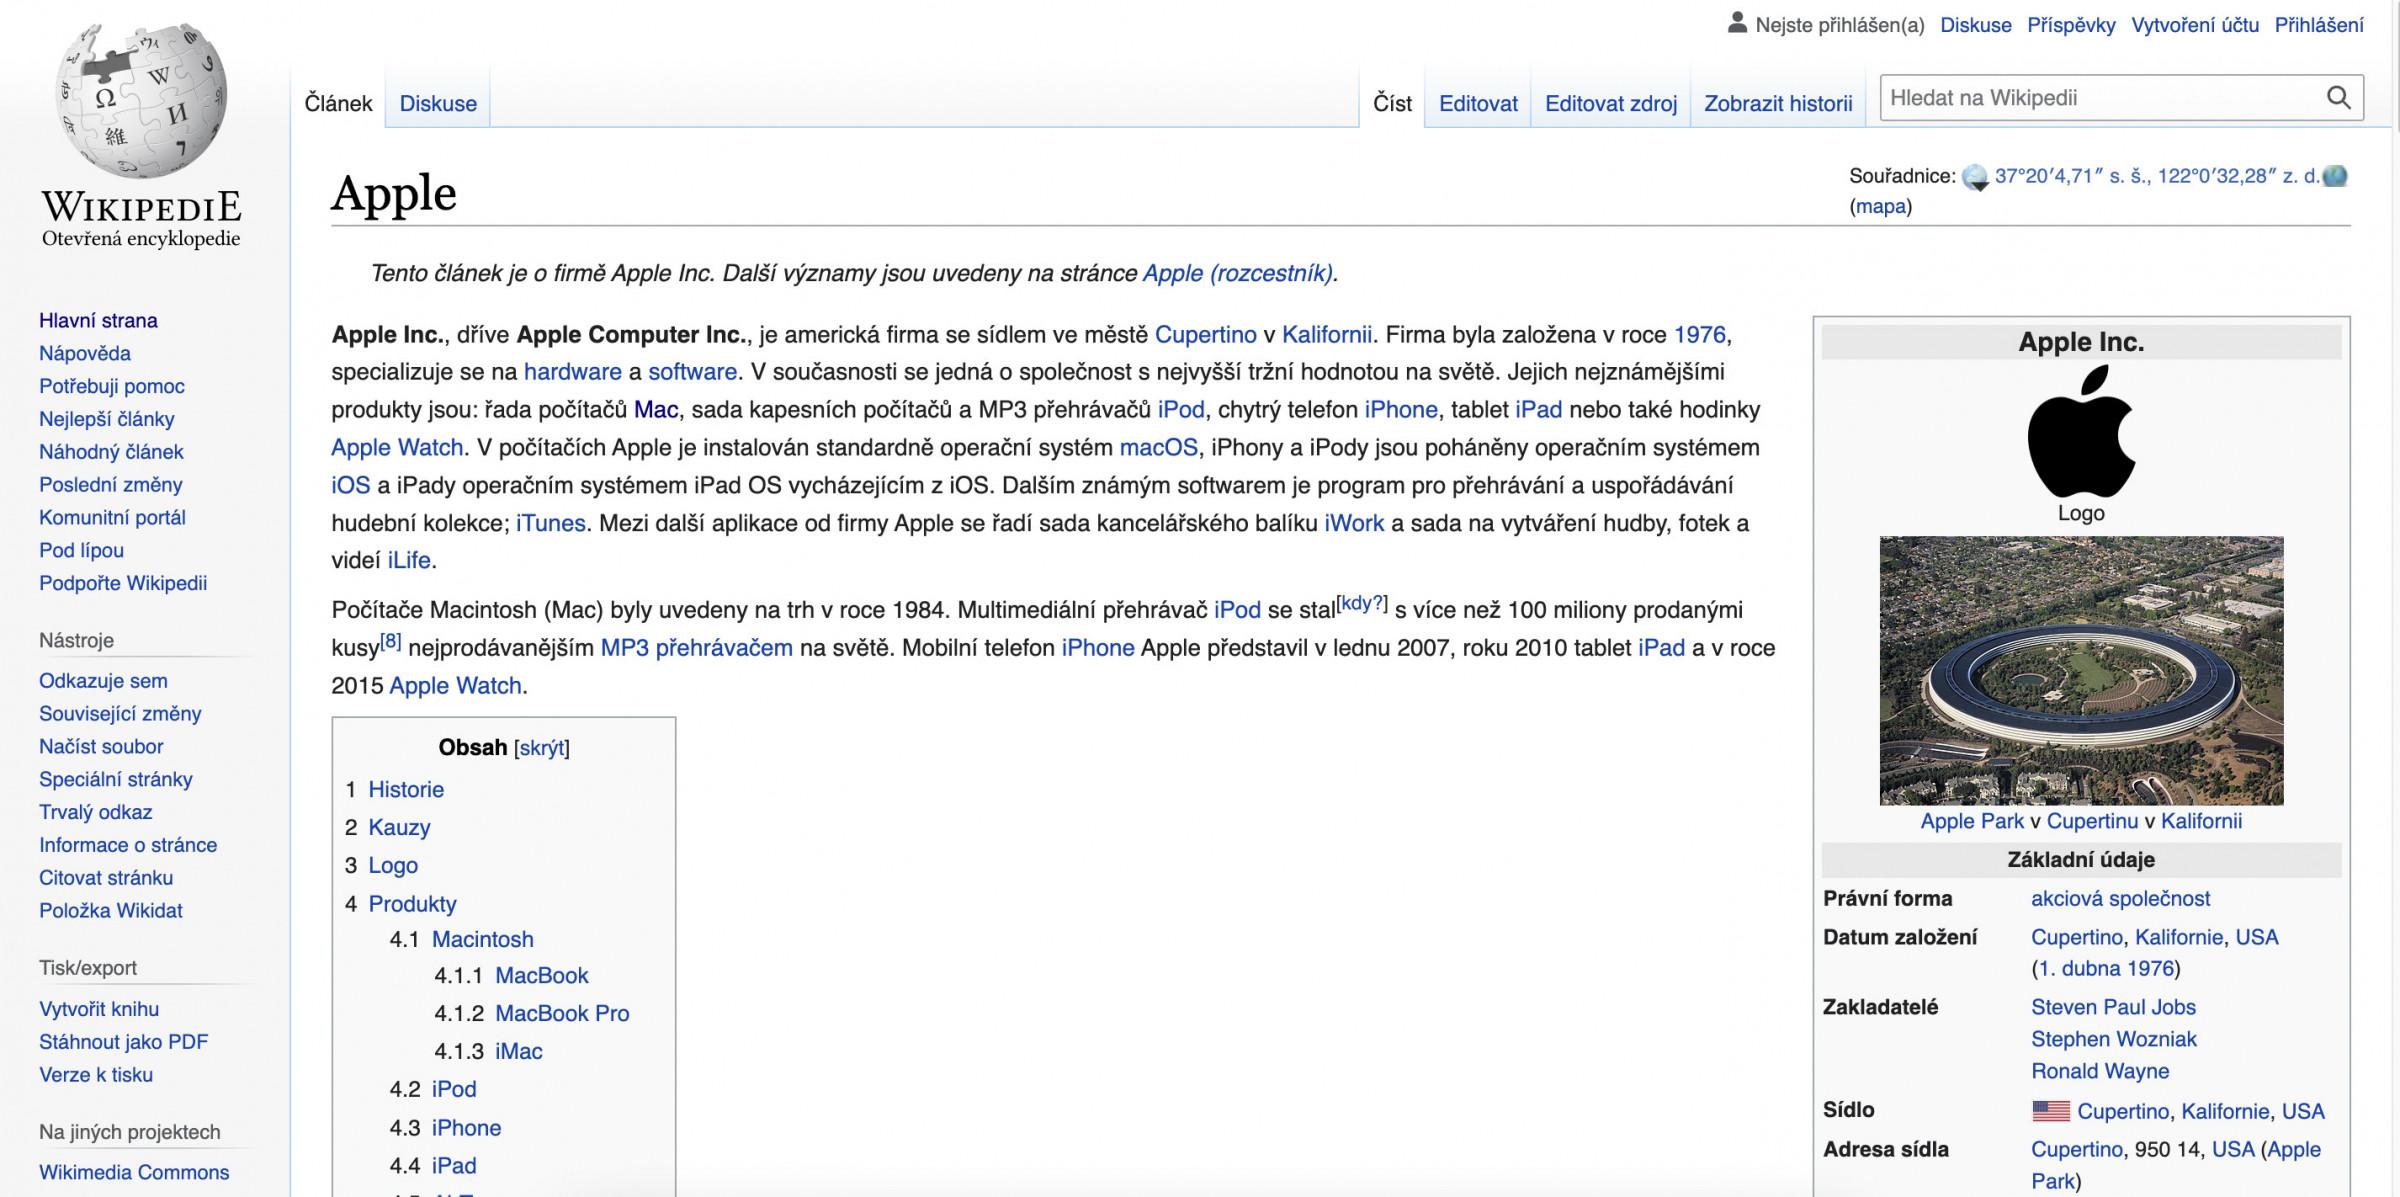
Task: Open Náhodný článek in sidebar
Action: click(x=111, y=452)
